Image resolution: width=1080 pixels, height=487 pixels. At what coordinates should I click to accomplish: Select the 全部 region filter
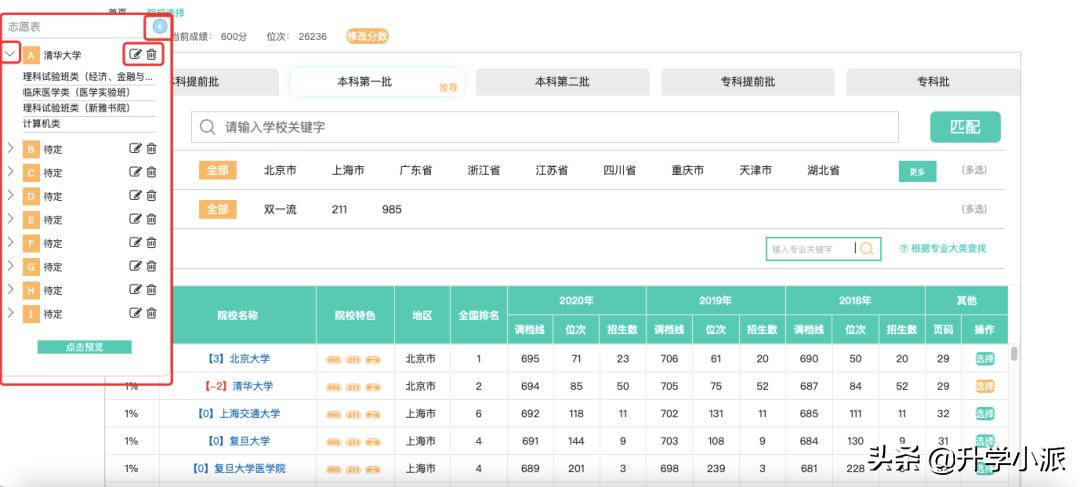tap(218, 170)
